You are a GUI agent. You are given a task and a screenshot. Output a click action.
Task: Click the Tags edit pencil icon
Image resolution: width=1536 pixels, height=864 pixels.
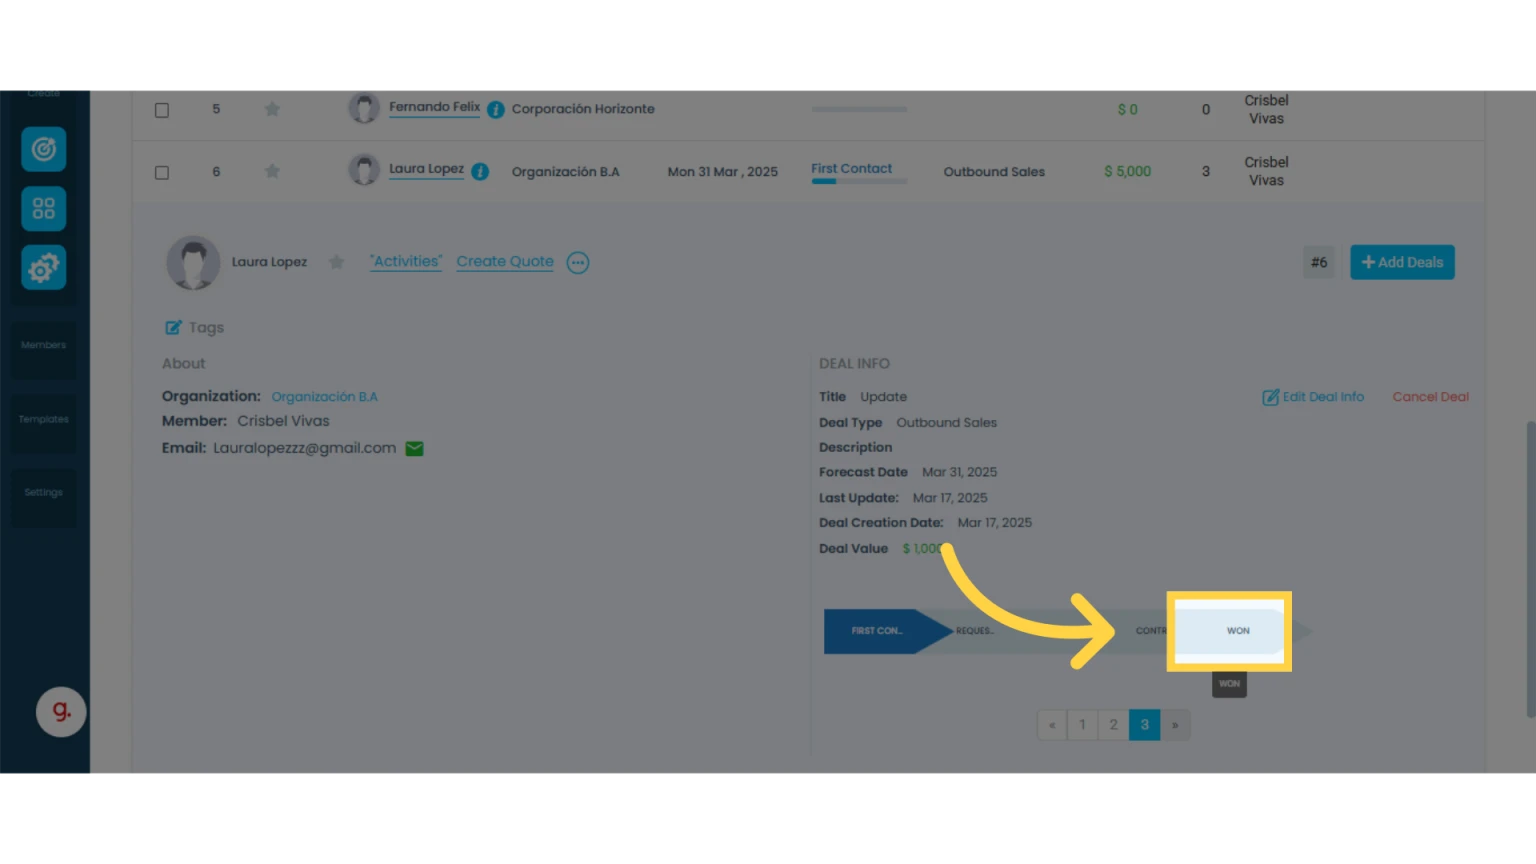[x=173, y=328]
